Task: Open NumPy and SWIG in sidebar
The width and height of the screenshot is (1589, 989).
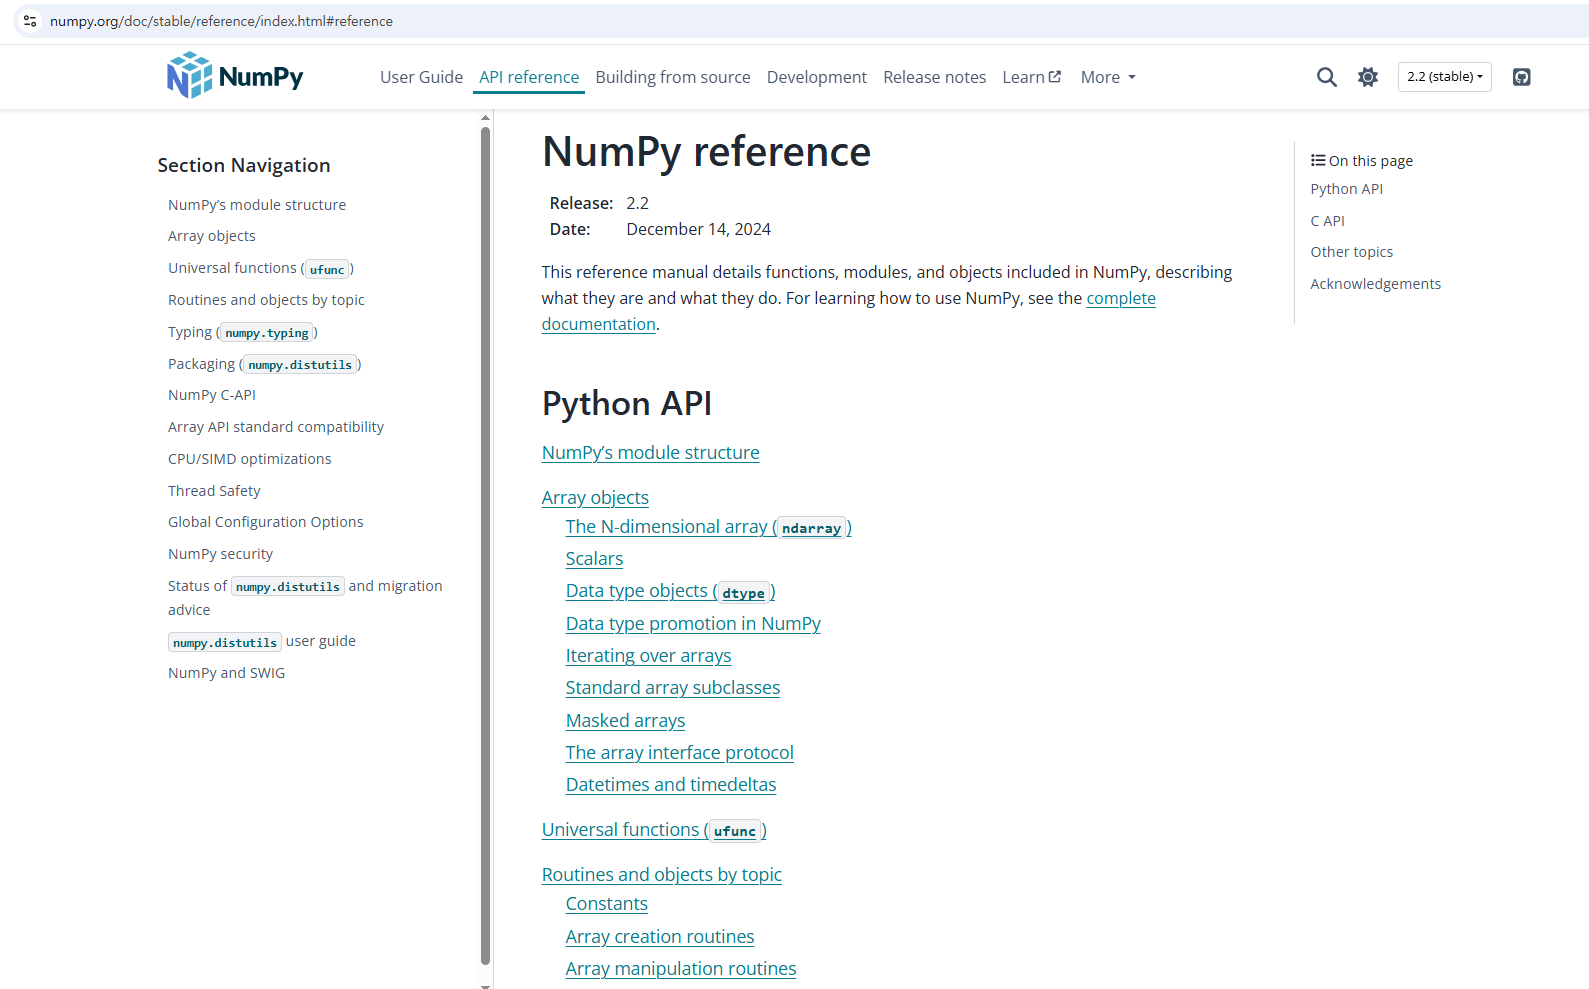Action: pos(226,673)
